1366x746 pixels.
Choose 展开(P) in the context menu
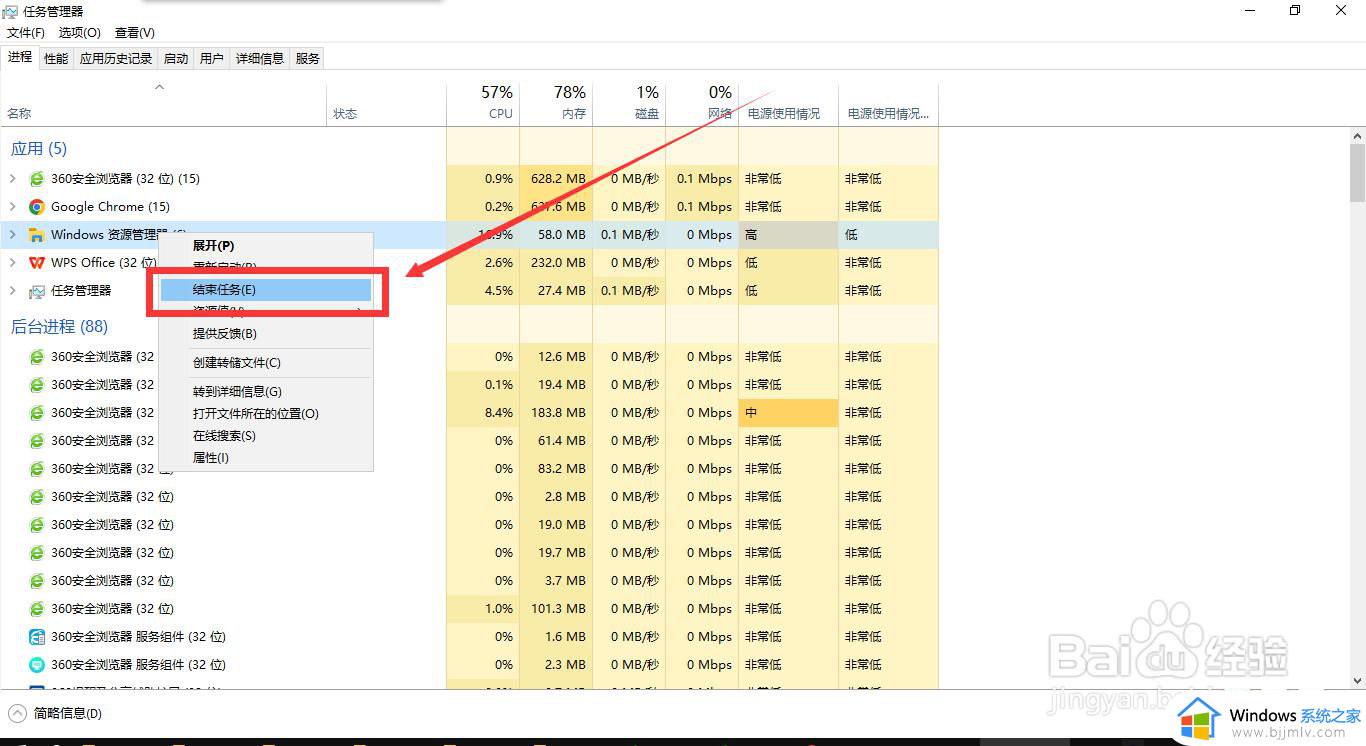coord(267,245)
